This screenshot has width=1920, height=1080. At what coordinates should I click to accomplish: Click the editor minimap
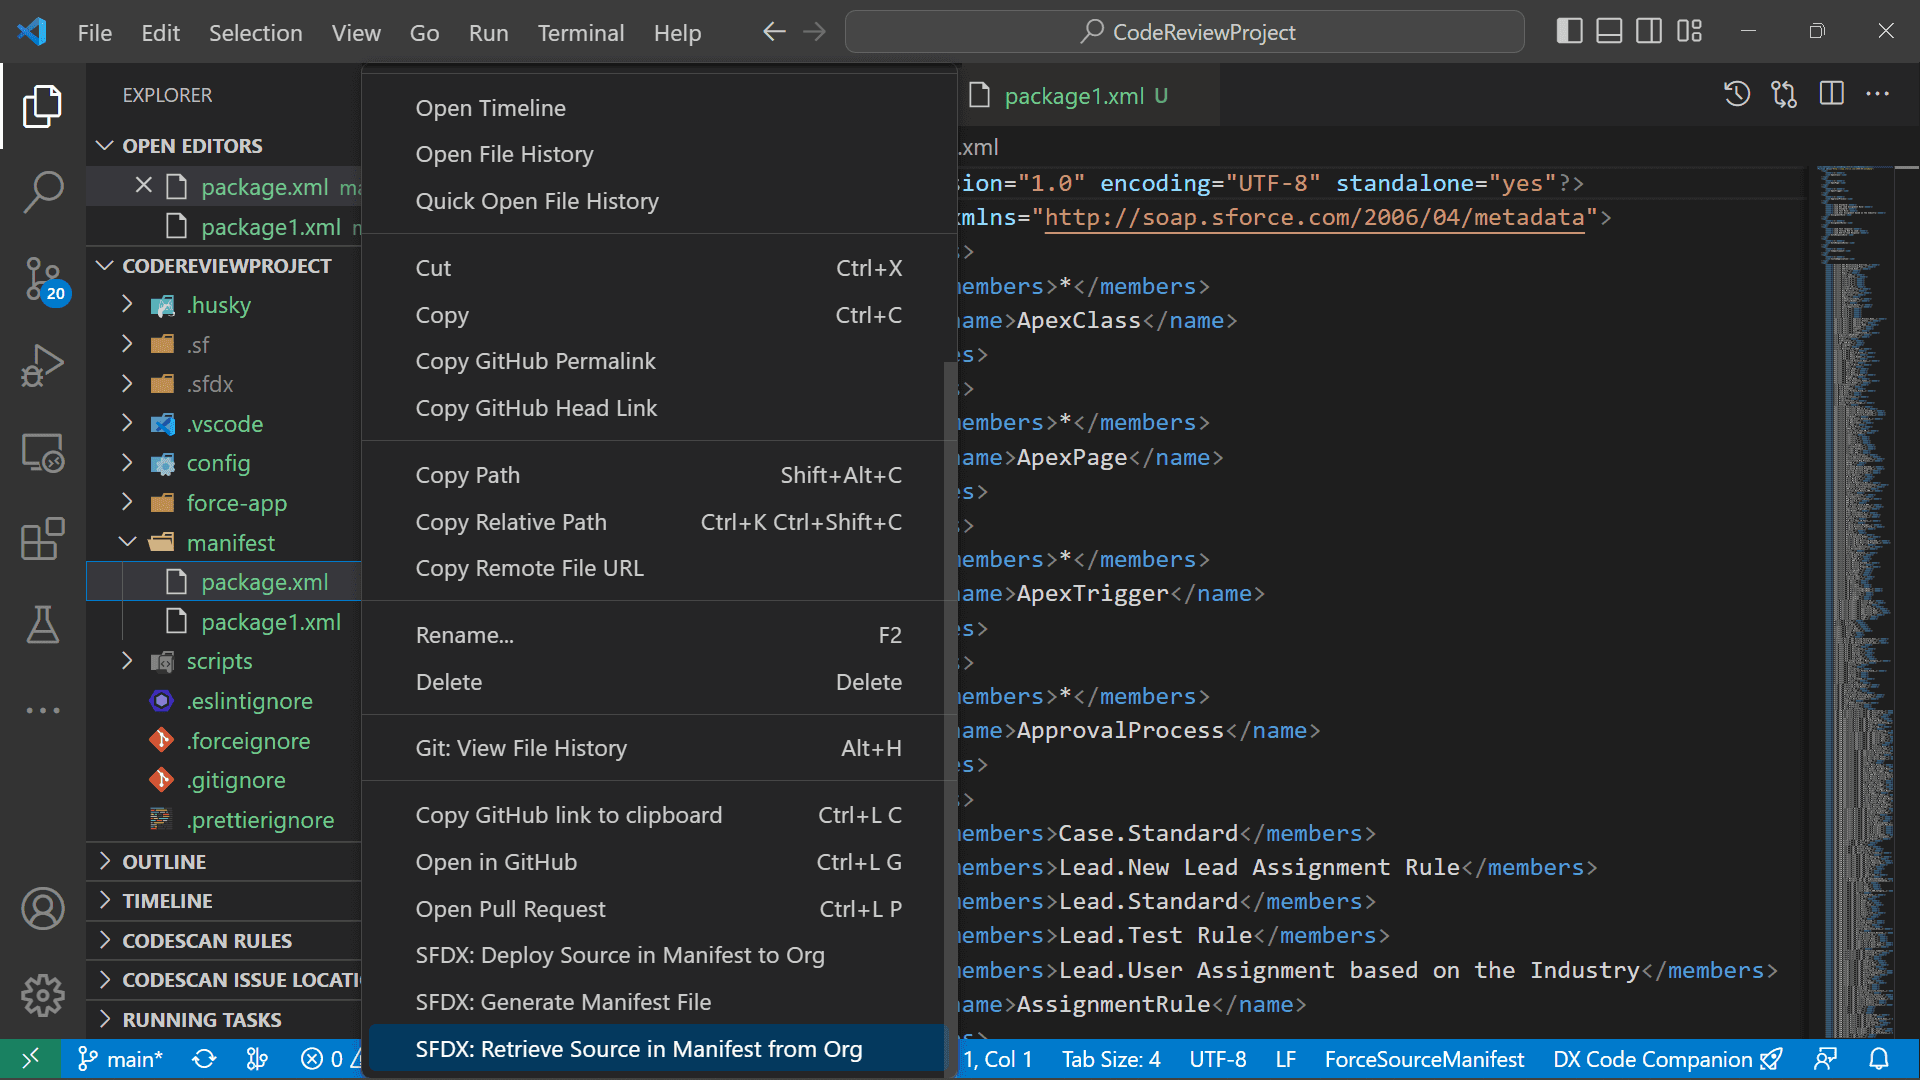point(1855,600)
